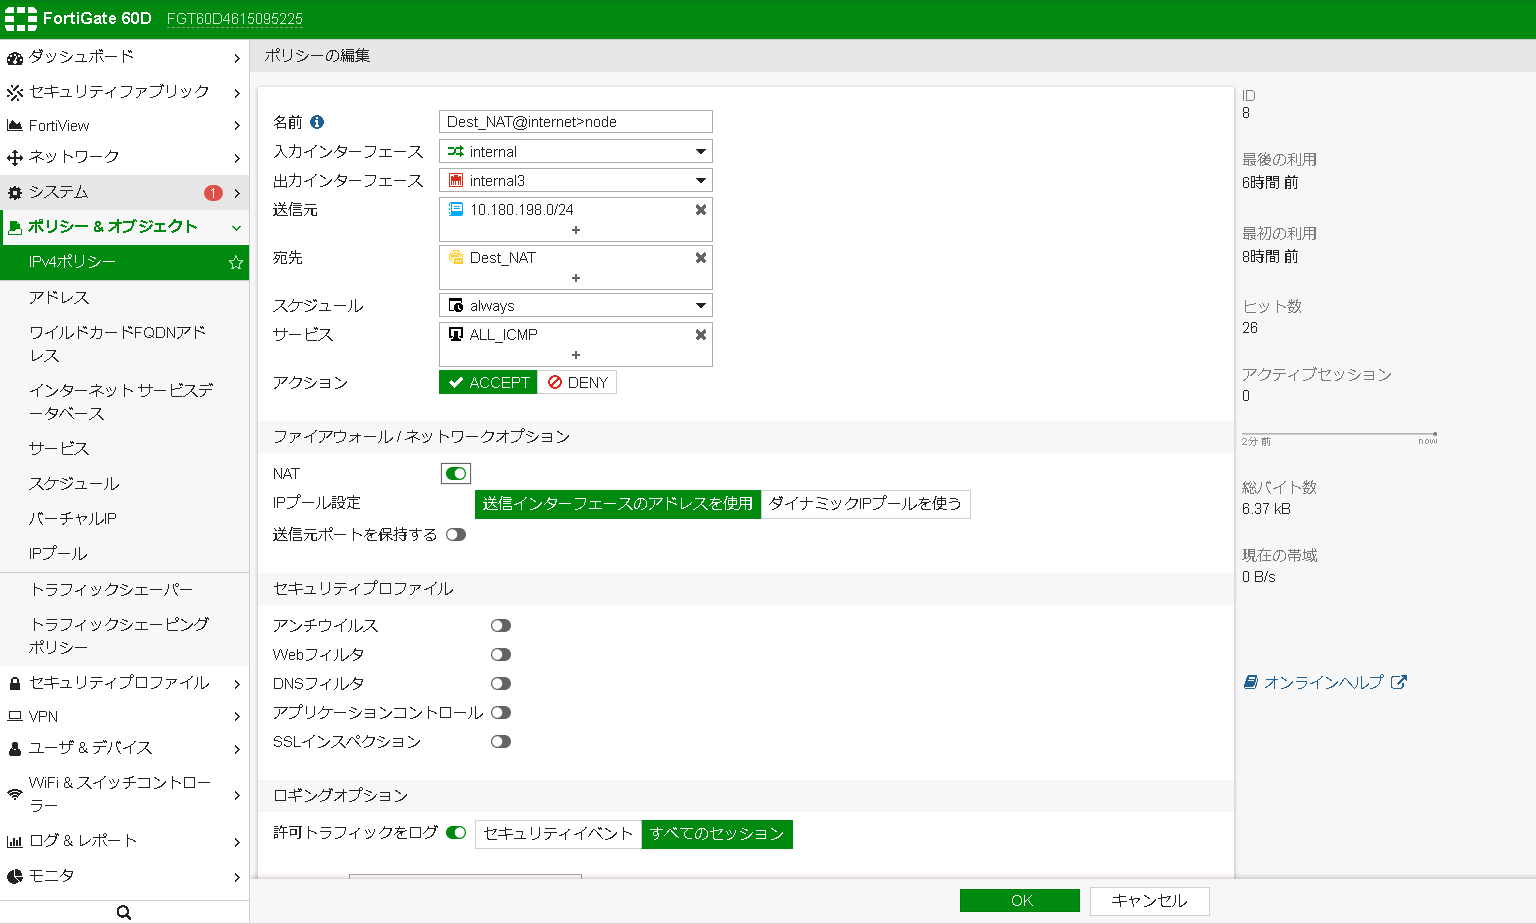The image size is (1536, 924).
Task: Click the Security Profiles lock icon
Action: (x=14, y=683)
